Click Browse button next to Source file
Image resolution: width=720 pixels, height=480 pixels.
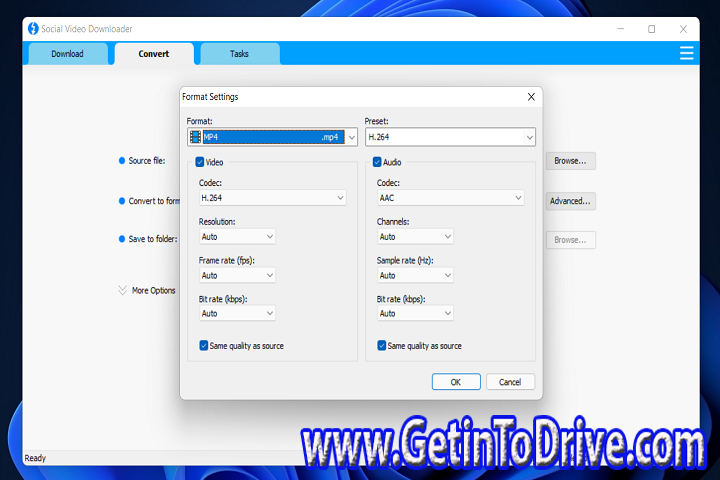click(570, 161)
